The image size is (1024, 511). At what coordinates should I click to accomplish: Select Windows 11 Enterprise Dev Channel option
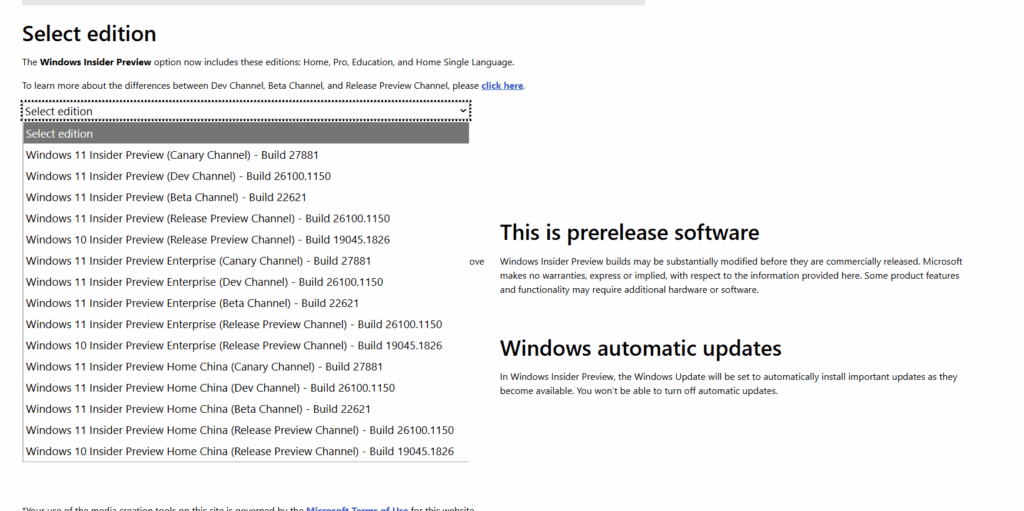tap(204, 282)
